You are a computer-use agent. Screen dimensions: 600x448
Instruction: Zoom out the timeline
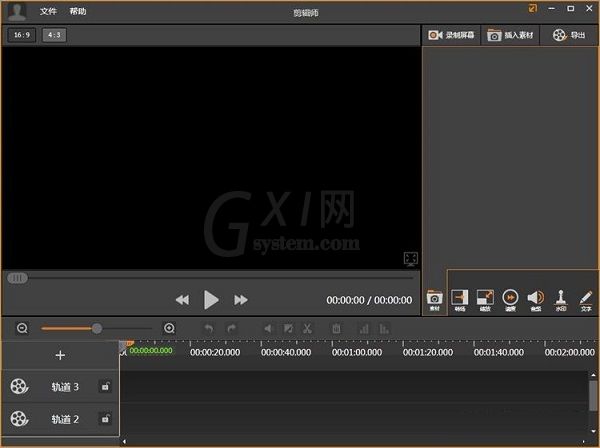[22, 328]
